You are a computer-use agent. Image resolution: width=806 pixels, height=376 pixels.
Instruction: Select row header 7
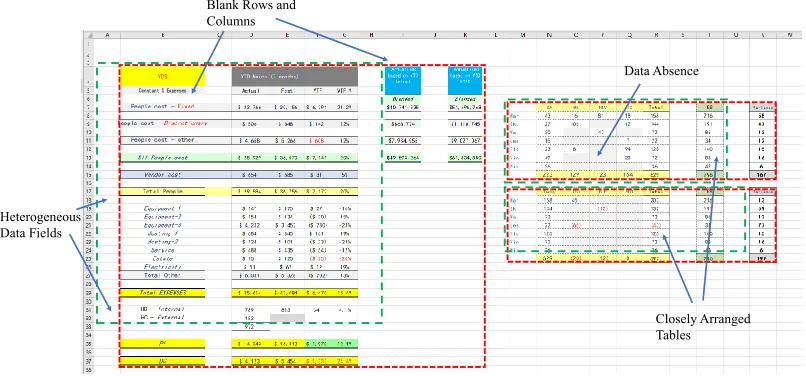point(88,107)
